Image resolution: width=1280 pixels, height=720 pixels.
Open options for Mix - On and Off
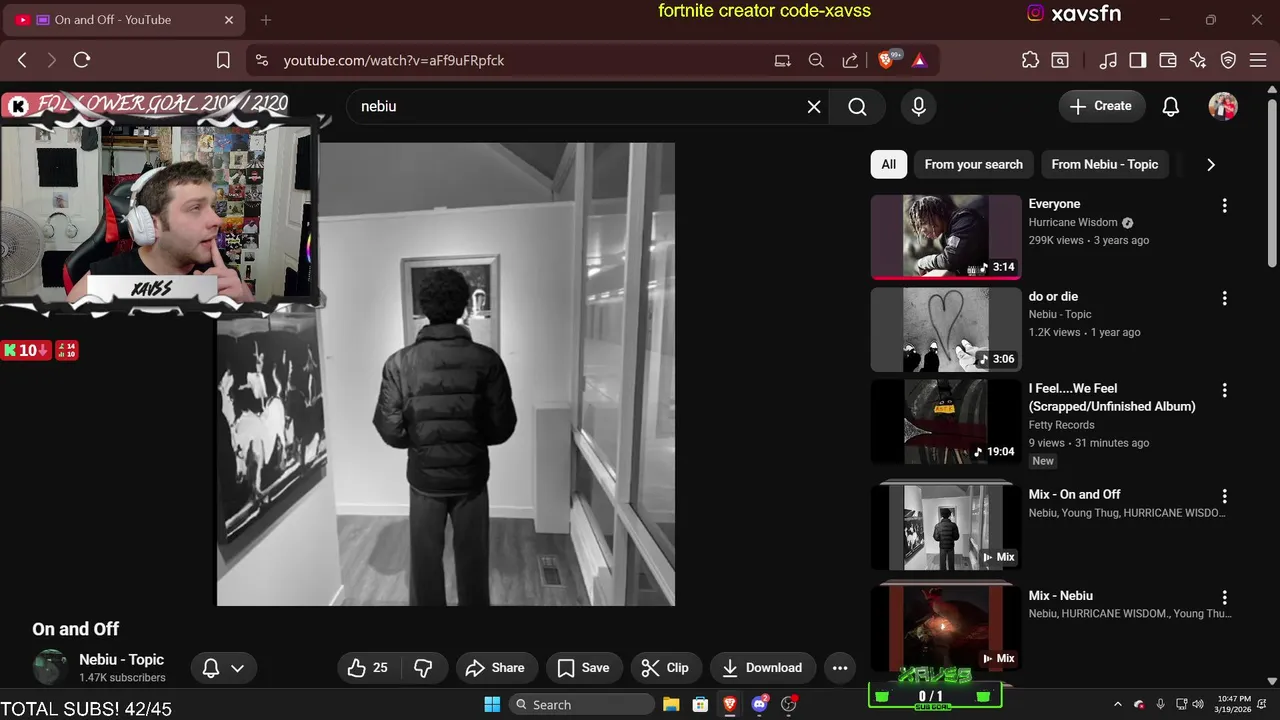tap(1224, 496)
